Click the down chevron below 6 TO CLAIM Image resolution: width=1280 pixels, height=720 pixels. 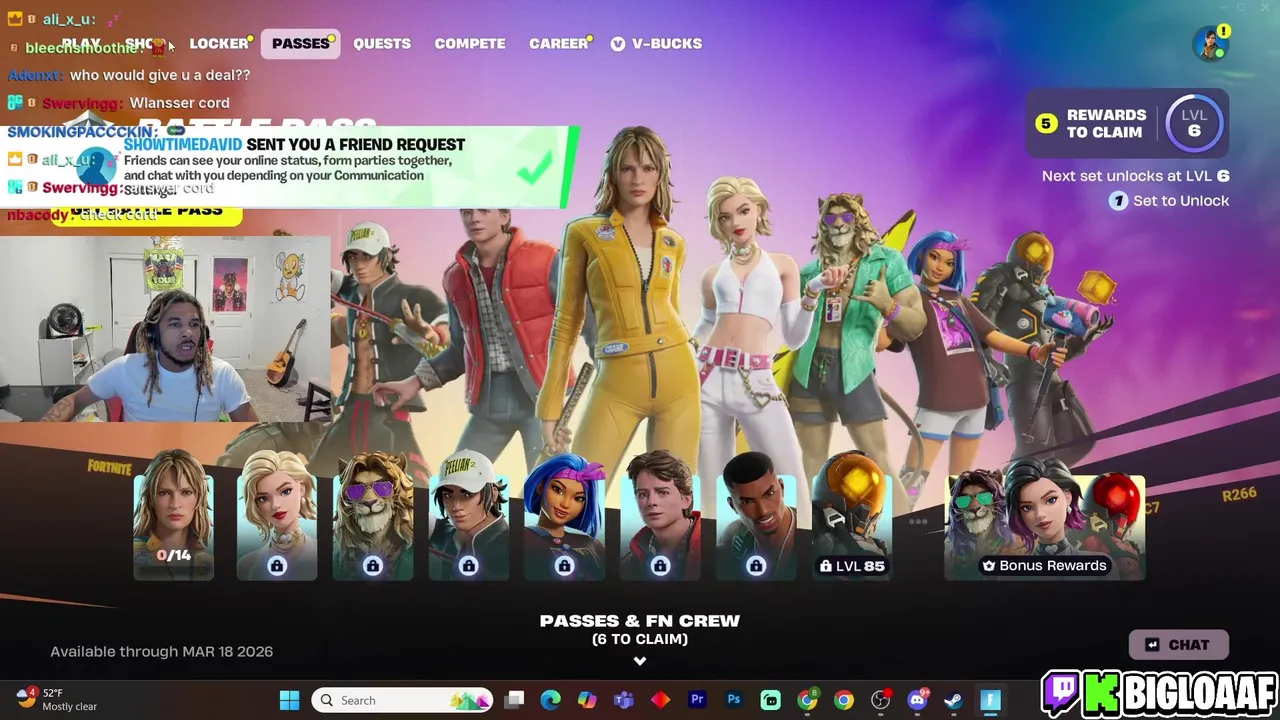[640, 661]
